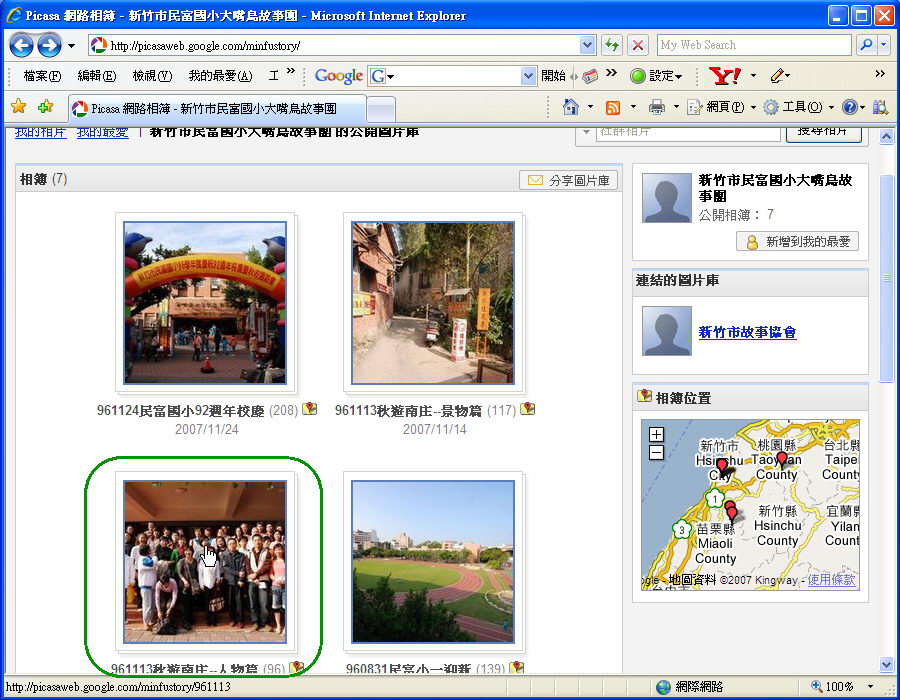Viewport: 900px width, 700px height.
Task: Expand the address bar URL dropdown
Action: coord(587,45)
